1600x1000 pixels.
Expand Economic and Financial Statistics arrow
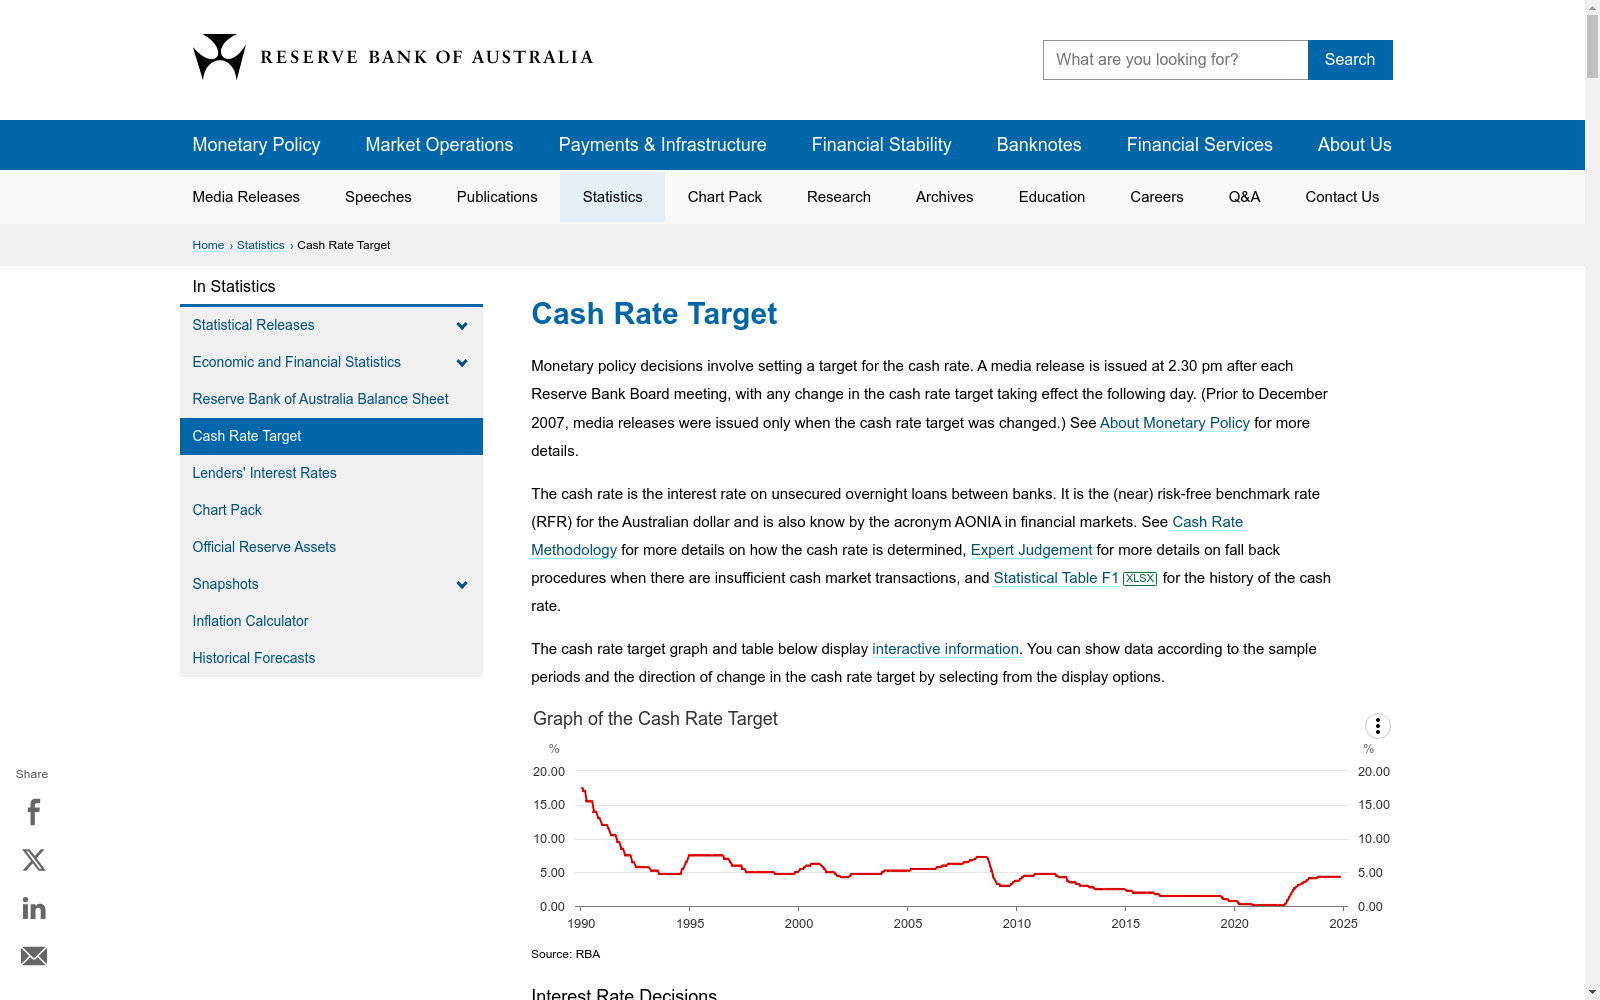pos(462,363)
